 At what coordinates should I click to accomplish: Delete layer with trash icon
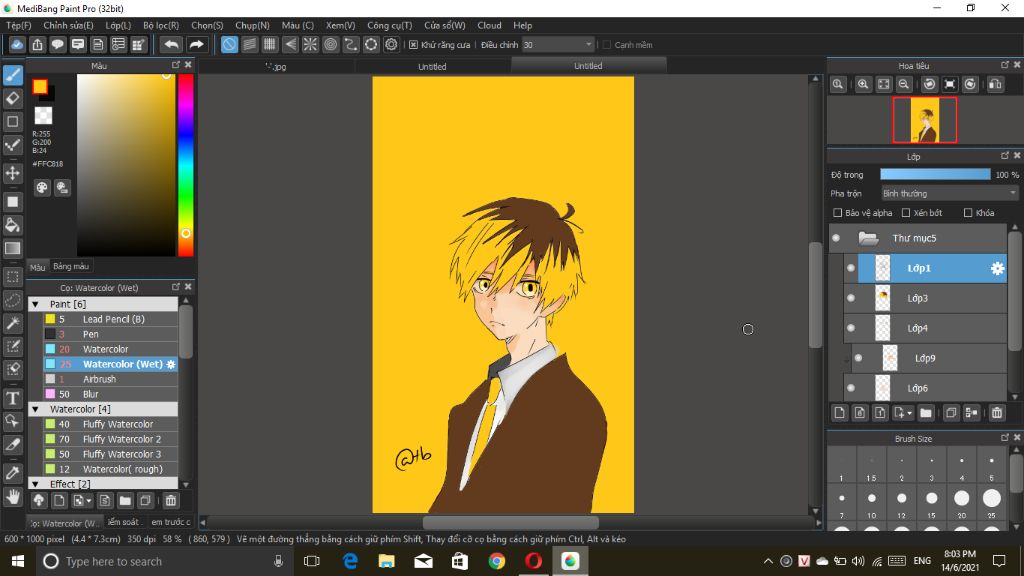(x=997, y=413)
